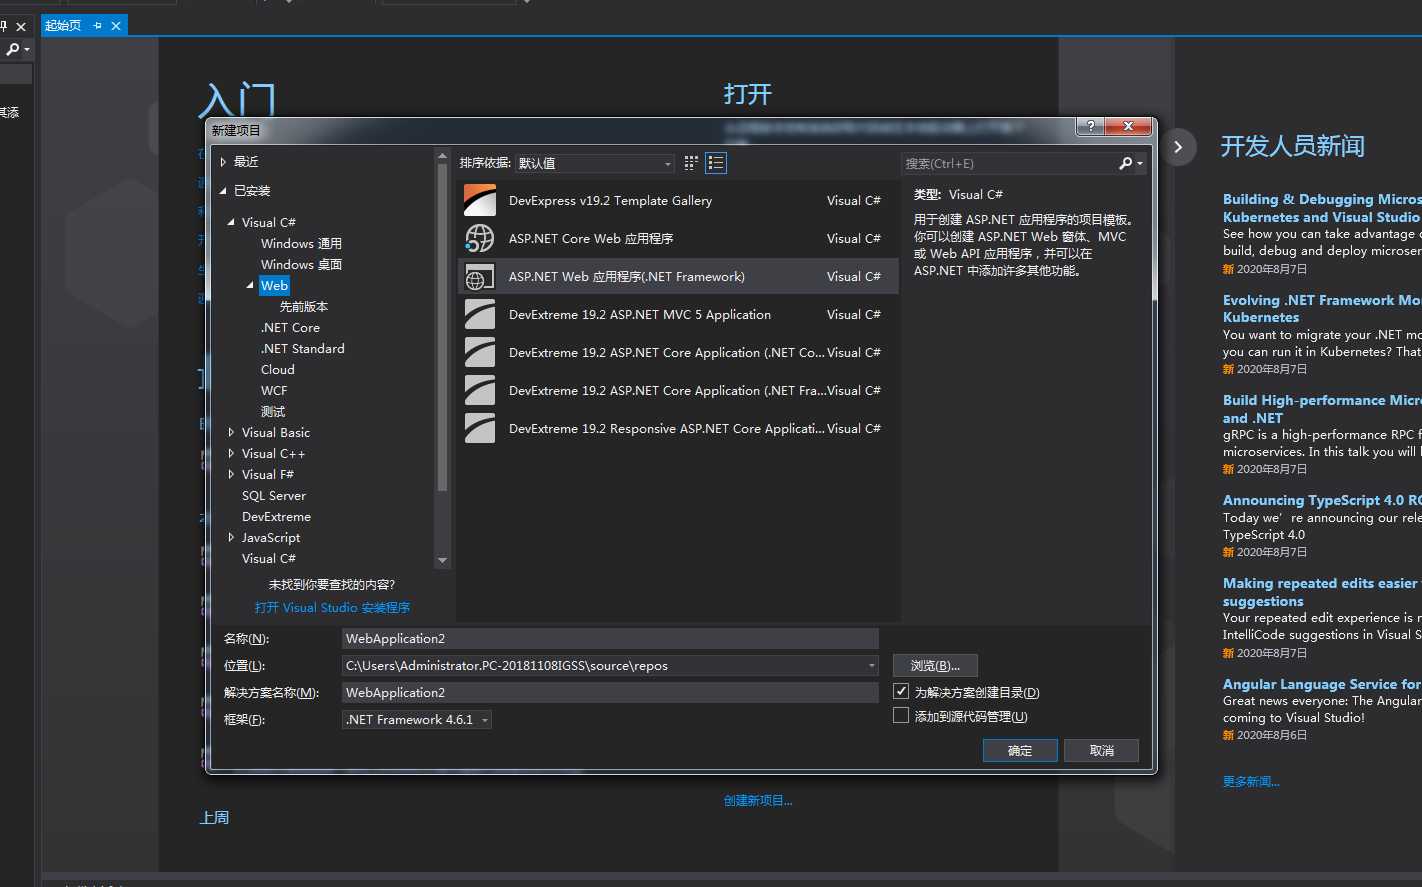
Task: Select 先前版本 under Web
Action: pyautogui.click(x=304, y=306)
